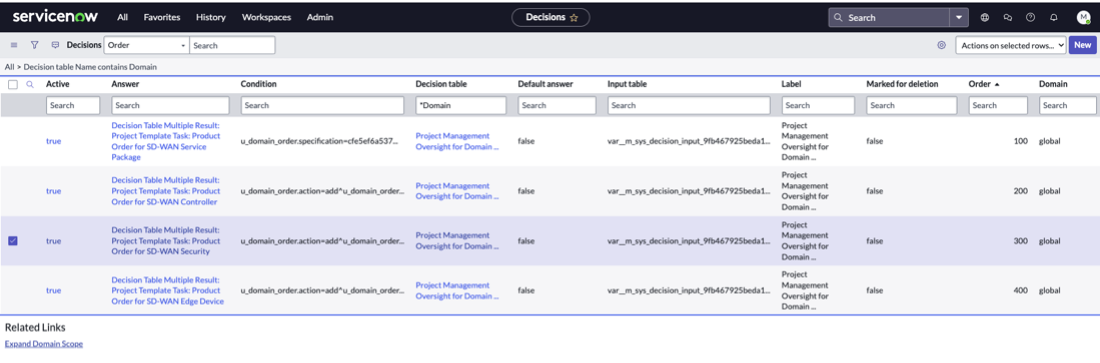Open Decision table link in order 400 row
The width and height of the screenshot is (1100, 363).
pyautogui.click(x=457, y=291)
